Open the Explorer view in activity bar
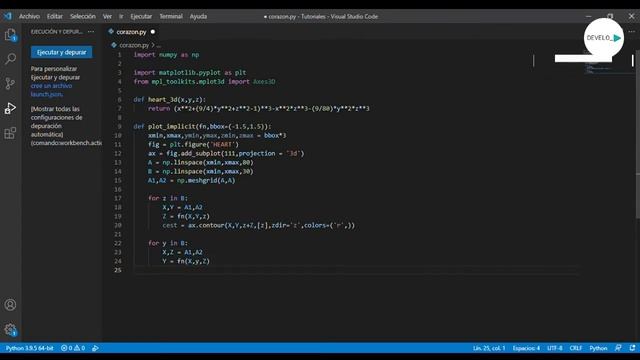Screen dimensions: 640x360 (x=10, y=35)
